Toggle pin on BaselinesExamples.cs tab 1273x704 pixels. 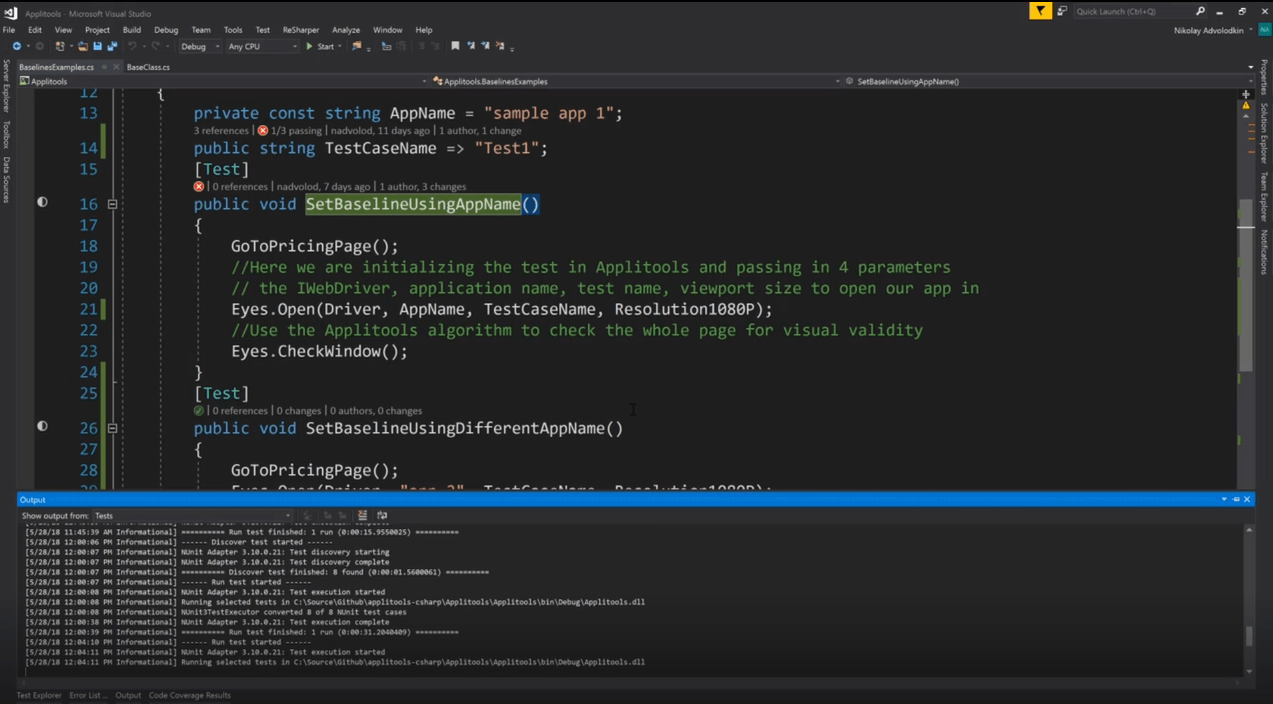coord(103,67)
